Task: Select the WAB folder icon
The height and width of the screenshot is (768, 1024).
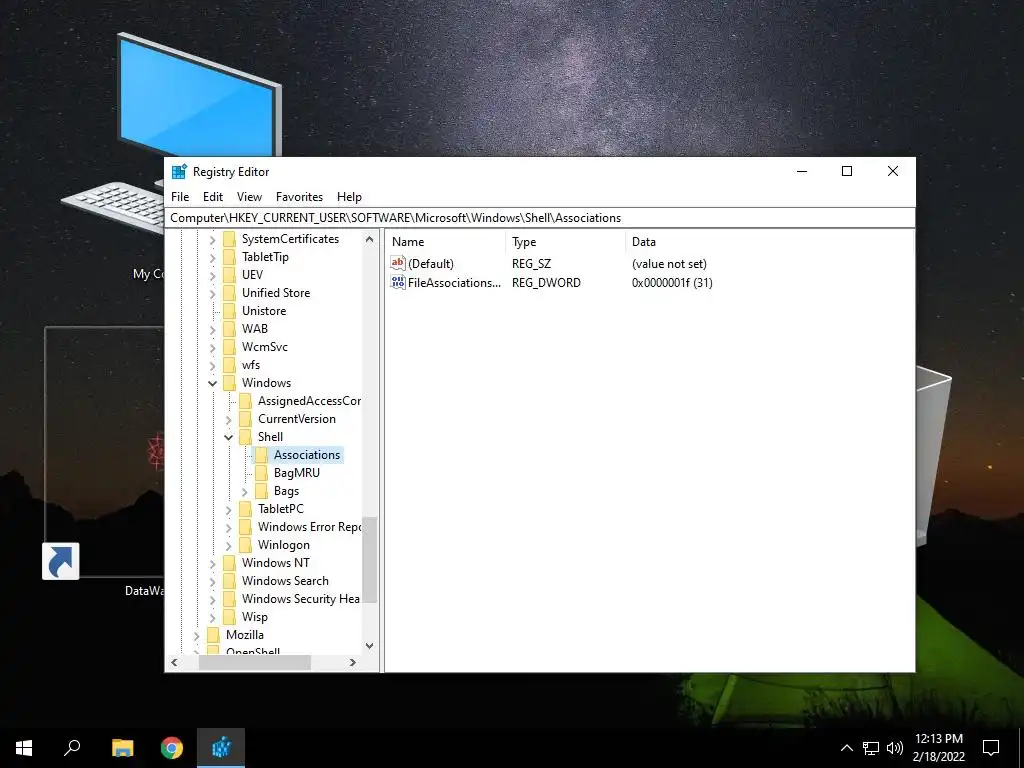Action: click(x=229, y=328)
